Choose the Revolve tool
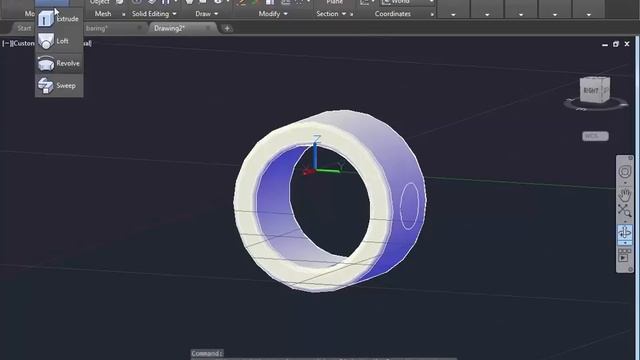The image size is (640, 360). [59, 63]
